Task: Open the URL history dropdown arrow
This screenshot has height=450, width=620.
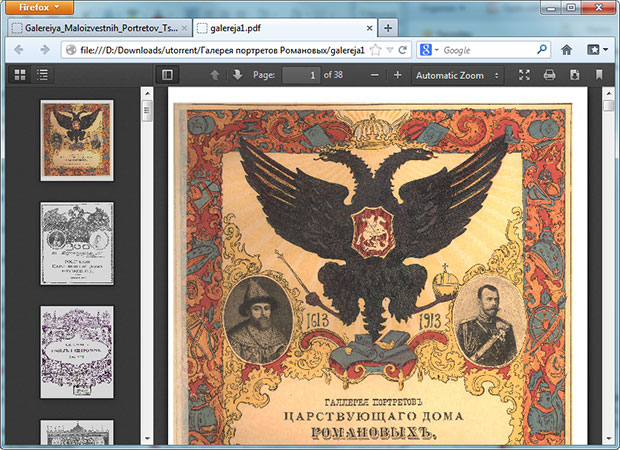Action: (x=390, y=50)
